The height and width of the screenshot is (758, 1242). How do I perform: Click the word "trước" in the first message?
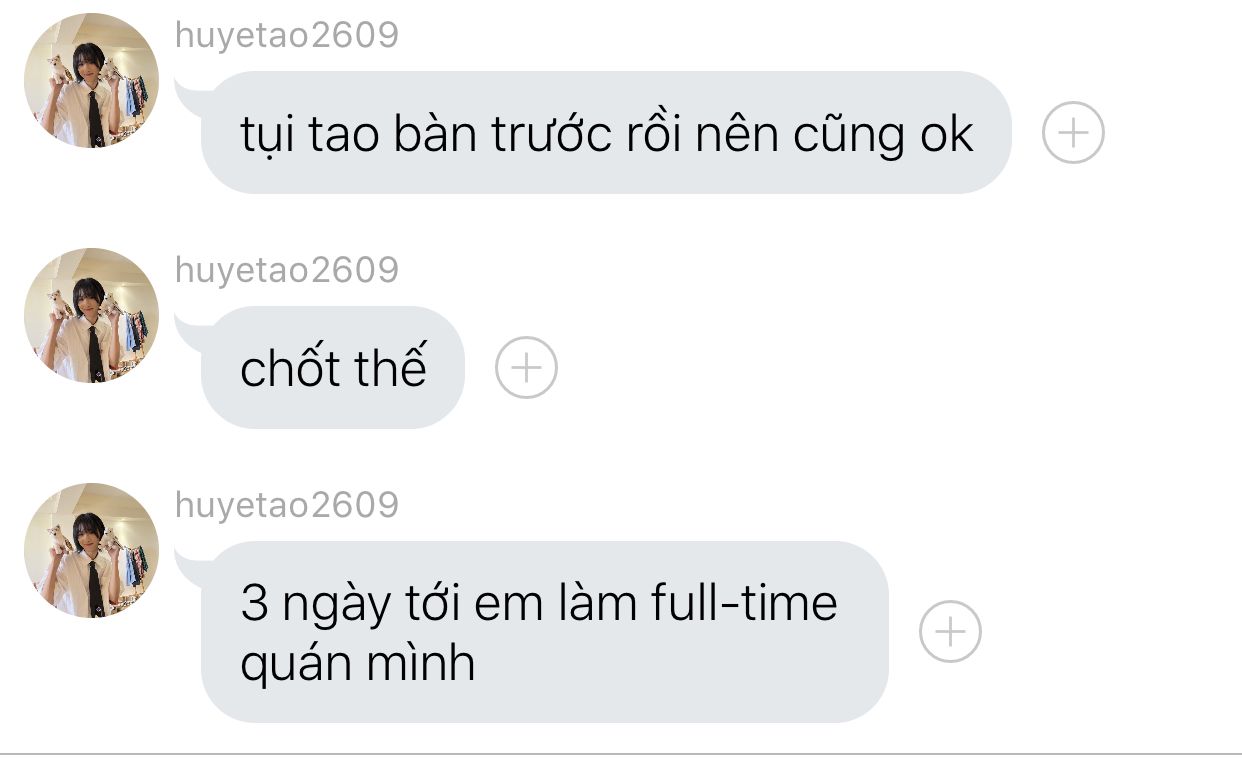[551, 136]
